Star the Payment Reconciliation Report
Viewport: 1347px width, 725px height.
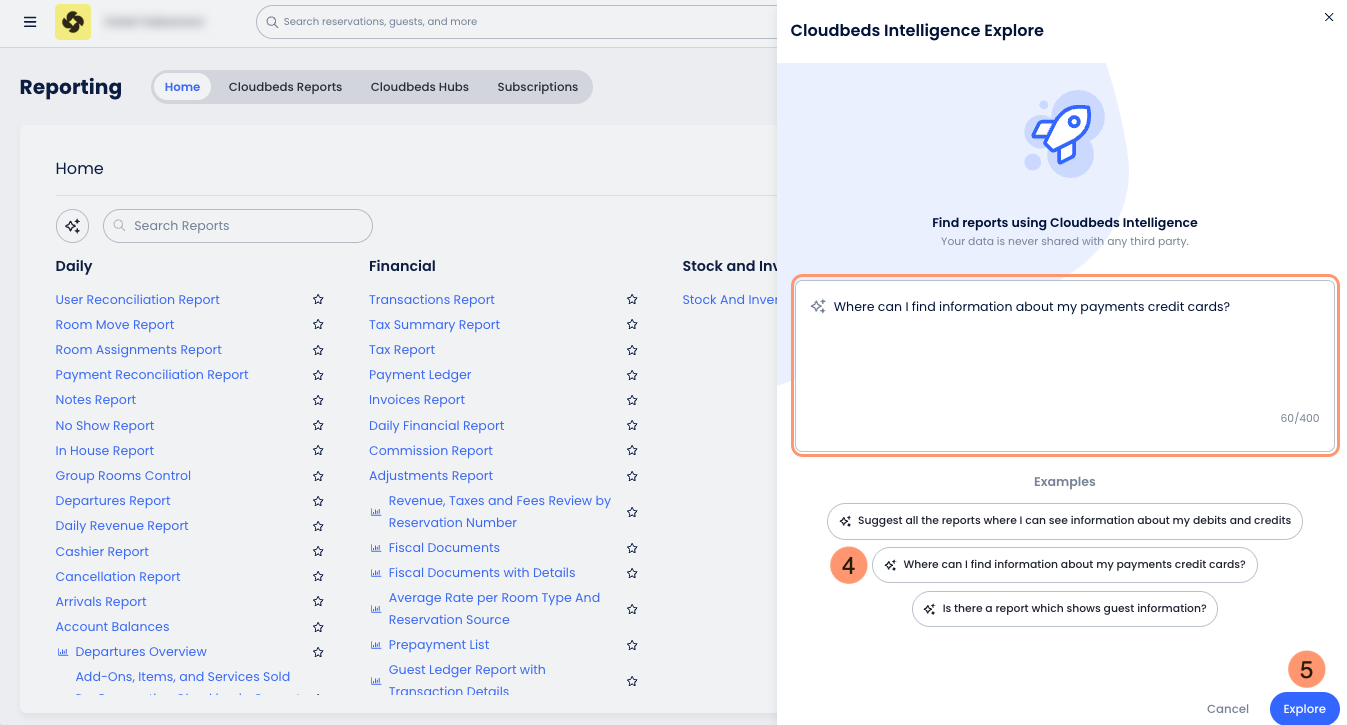pos(318,375)
